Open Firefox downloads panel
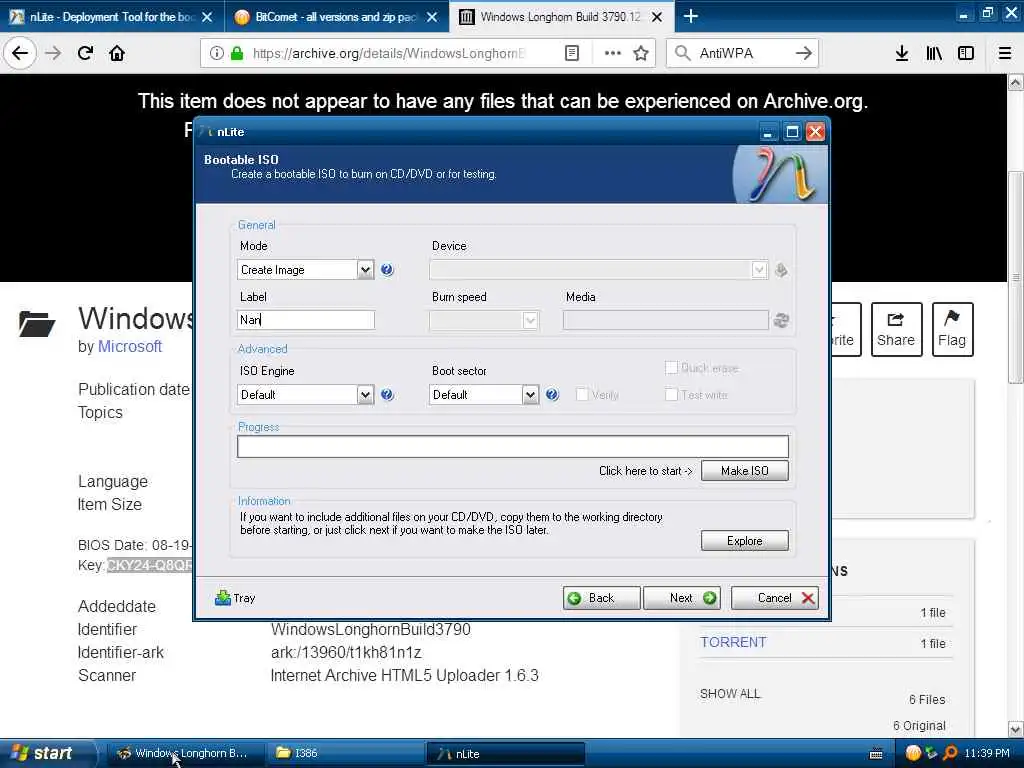1024x768 pixels. pyautogui.click(x=902, y=53)
